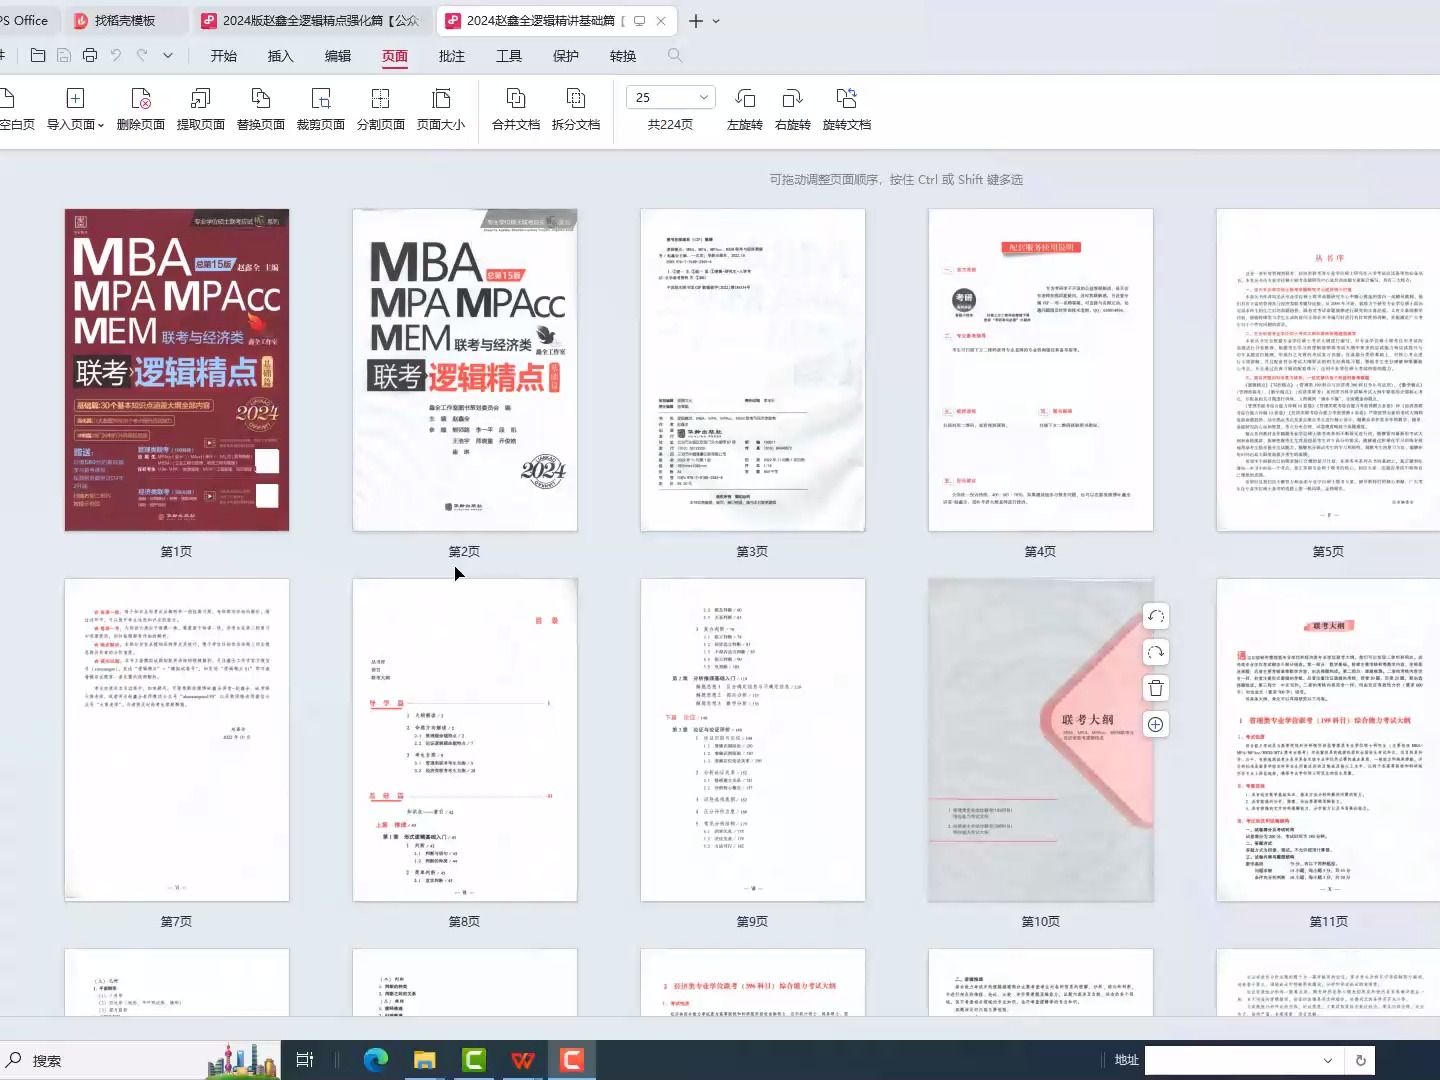Screen dimensions: 1440x1080
Task: Select the 页面 (Page) tab
Action: tap(395, 56)
